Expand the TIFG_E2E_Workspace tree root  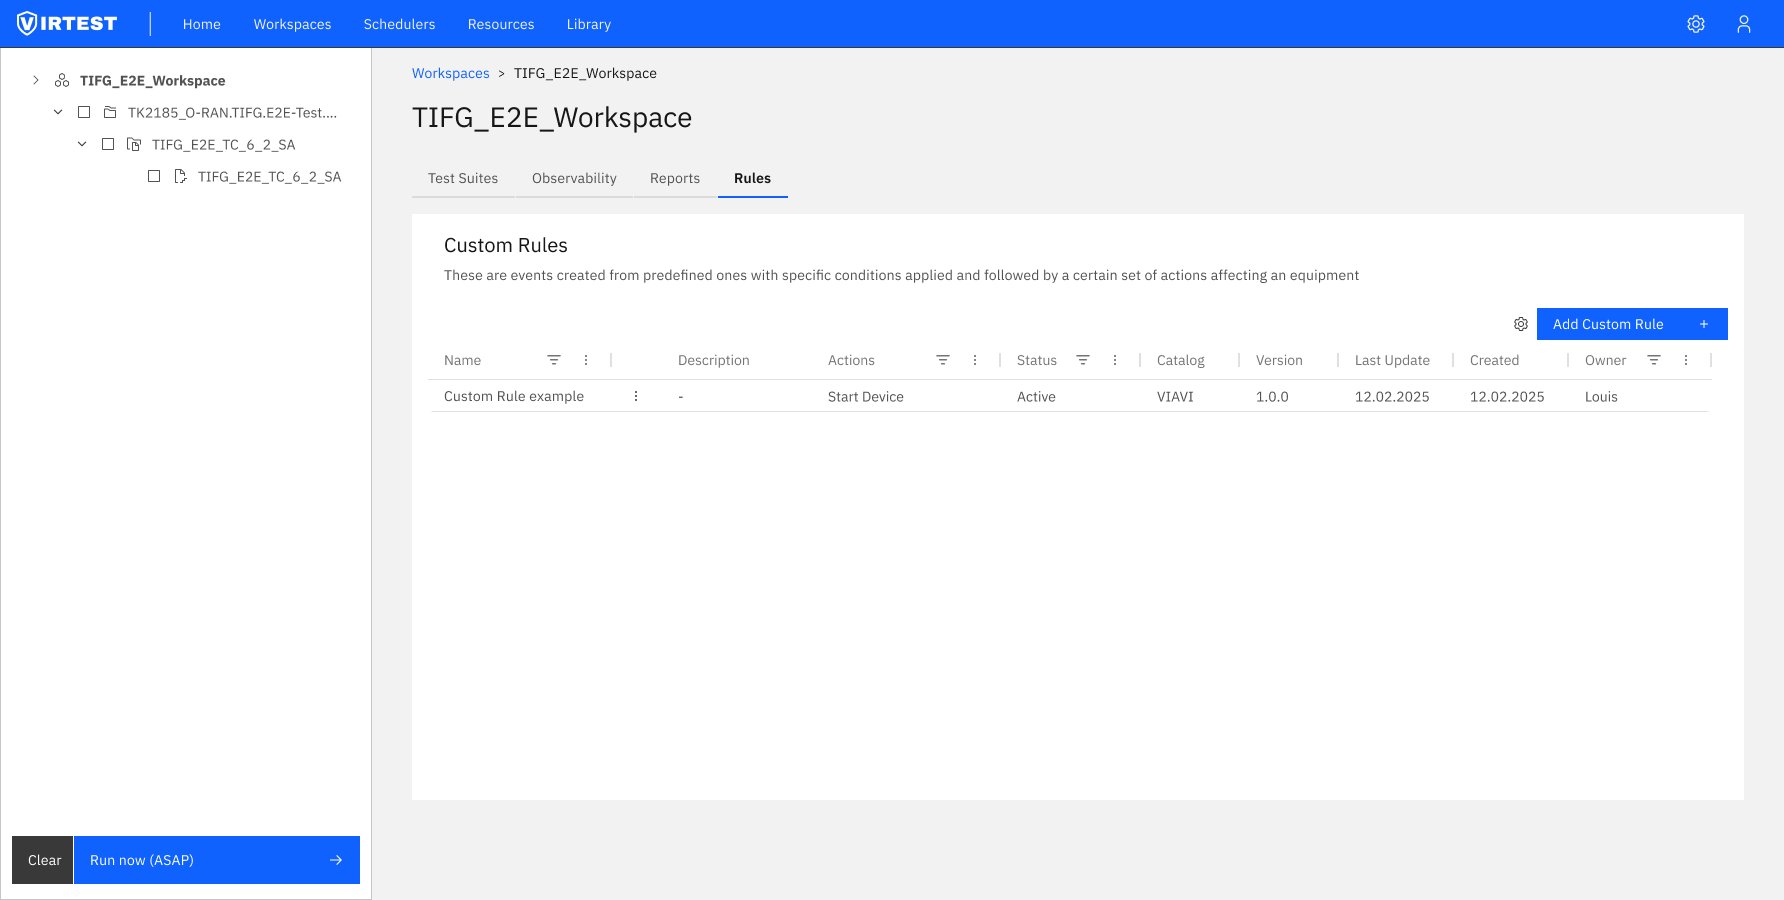(x=36, y=80)
